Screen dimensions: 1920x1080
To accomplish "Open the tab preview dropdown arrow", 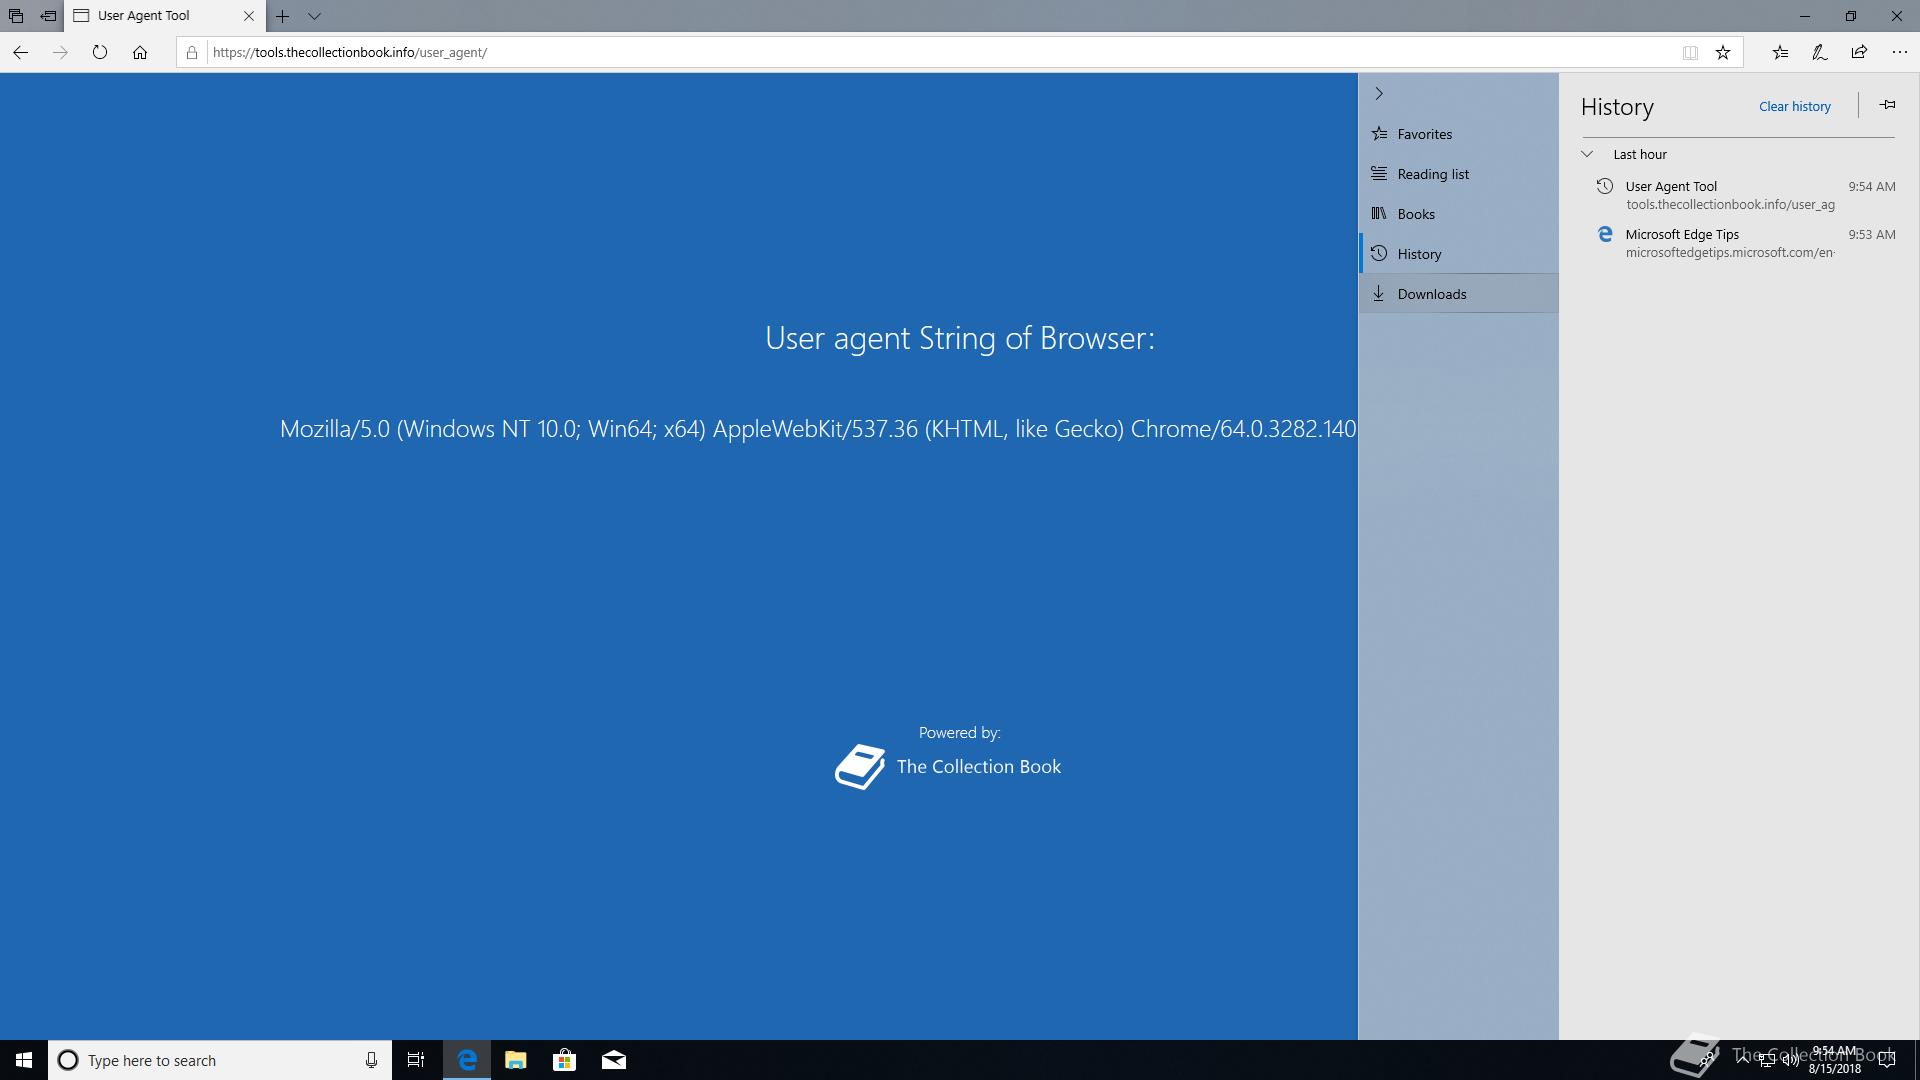I will click(314, 16).
